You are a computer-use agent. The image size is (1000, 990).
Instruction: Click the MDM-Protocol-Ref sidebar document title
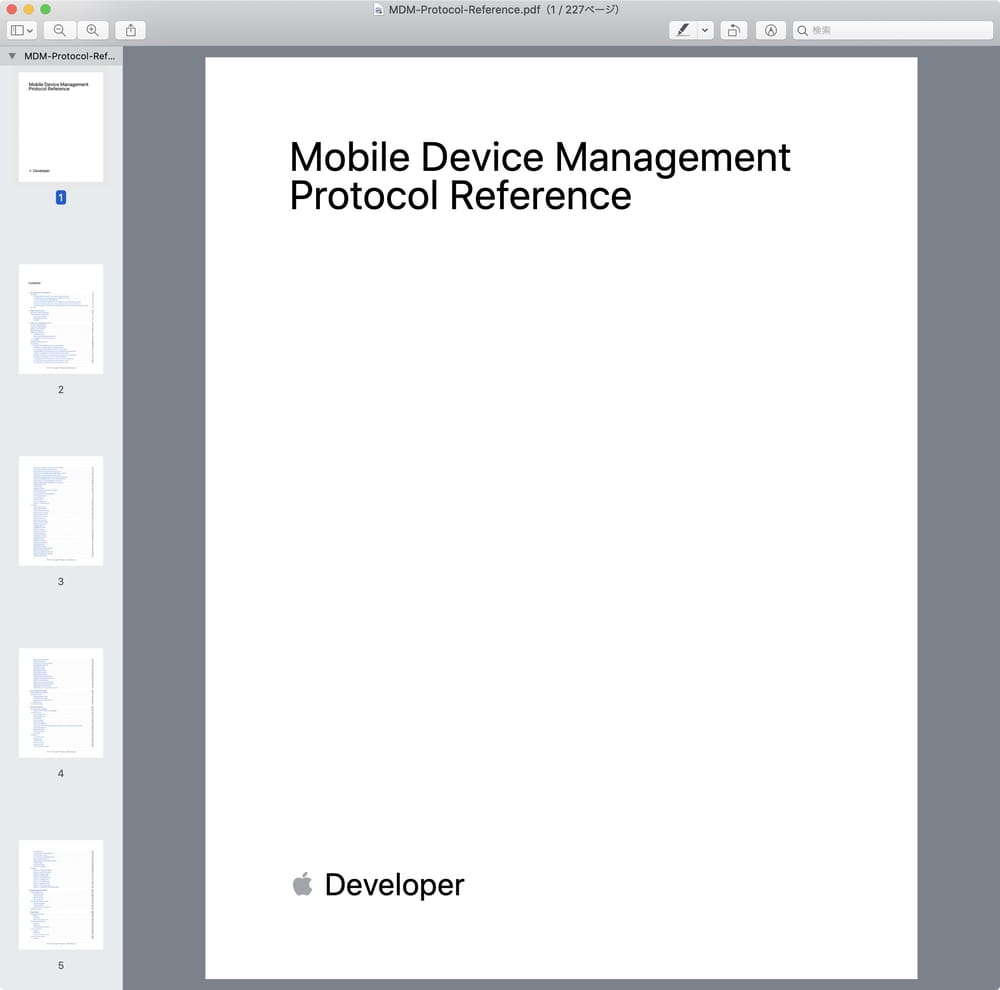click(x=70, y=56)
